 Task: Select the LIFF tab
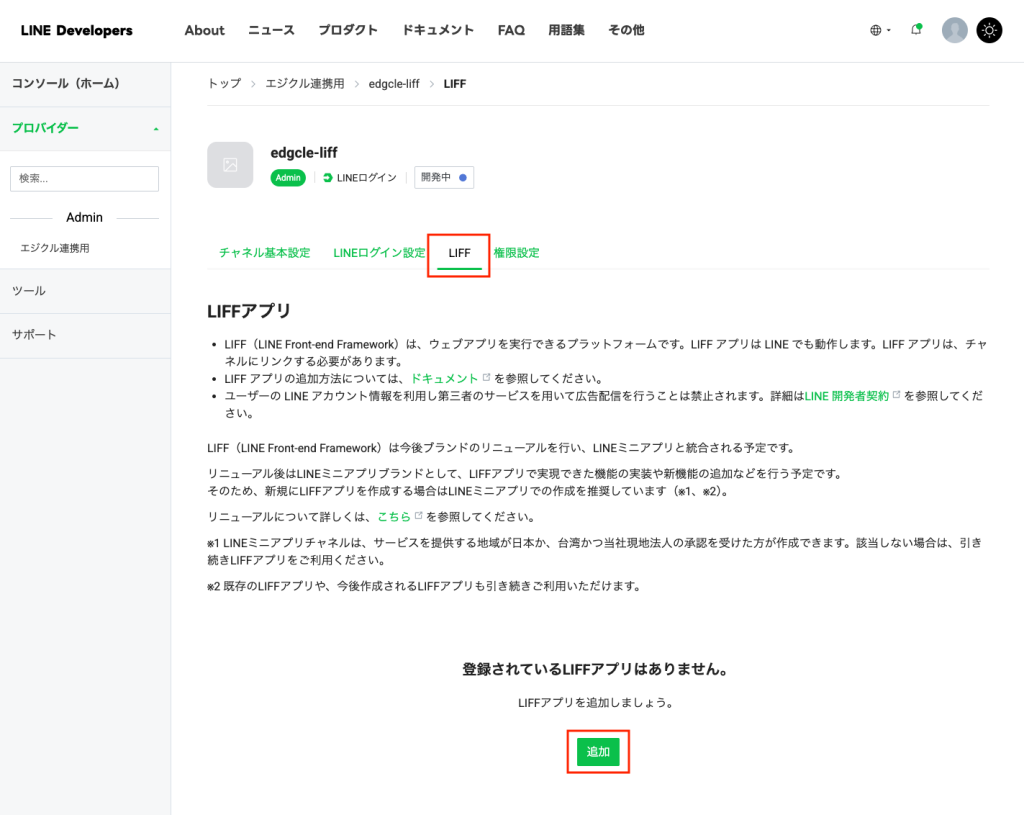(x=459, y=253)
